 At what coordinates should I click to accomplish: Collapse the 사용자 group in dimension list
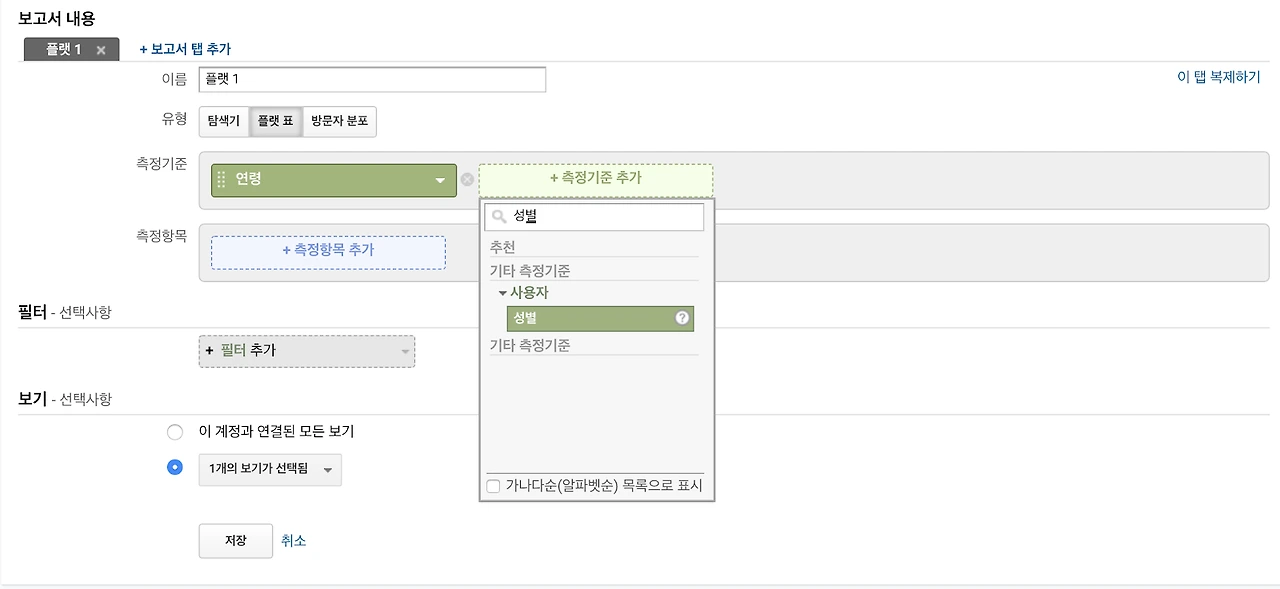502,293
